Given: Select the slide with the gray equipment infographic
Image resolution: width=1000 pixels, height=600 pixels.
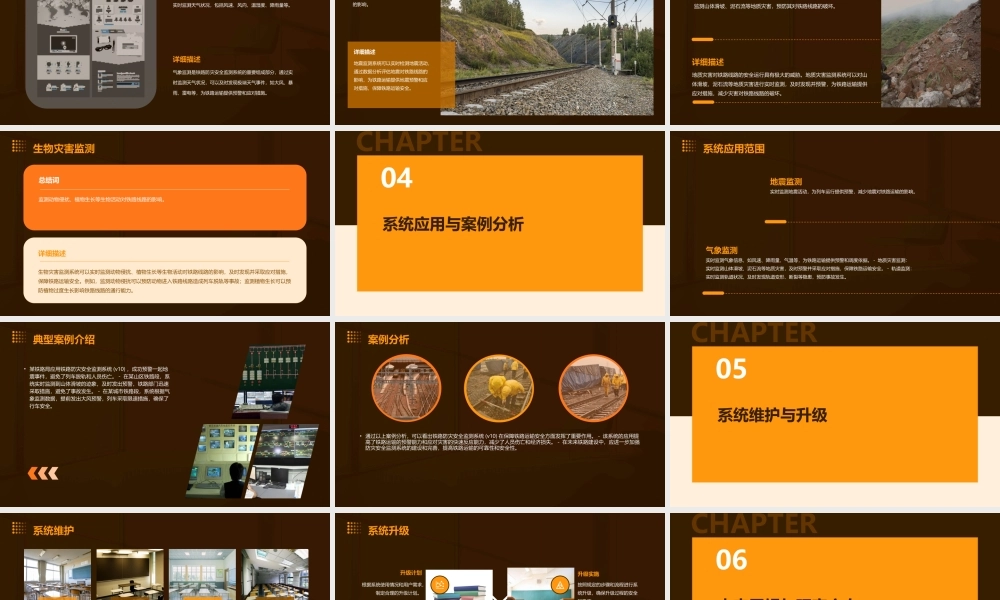Looking at the screenshot, I should click(165, 62).
